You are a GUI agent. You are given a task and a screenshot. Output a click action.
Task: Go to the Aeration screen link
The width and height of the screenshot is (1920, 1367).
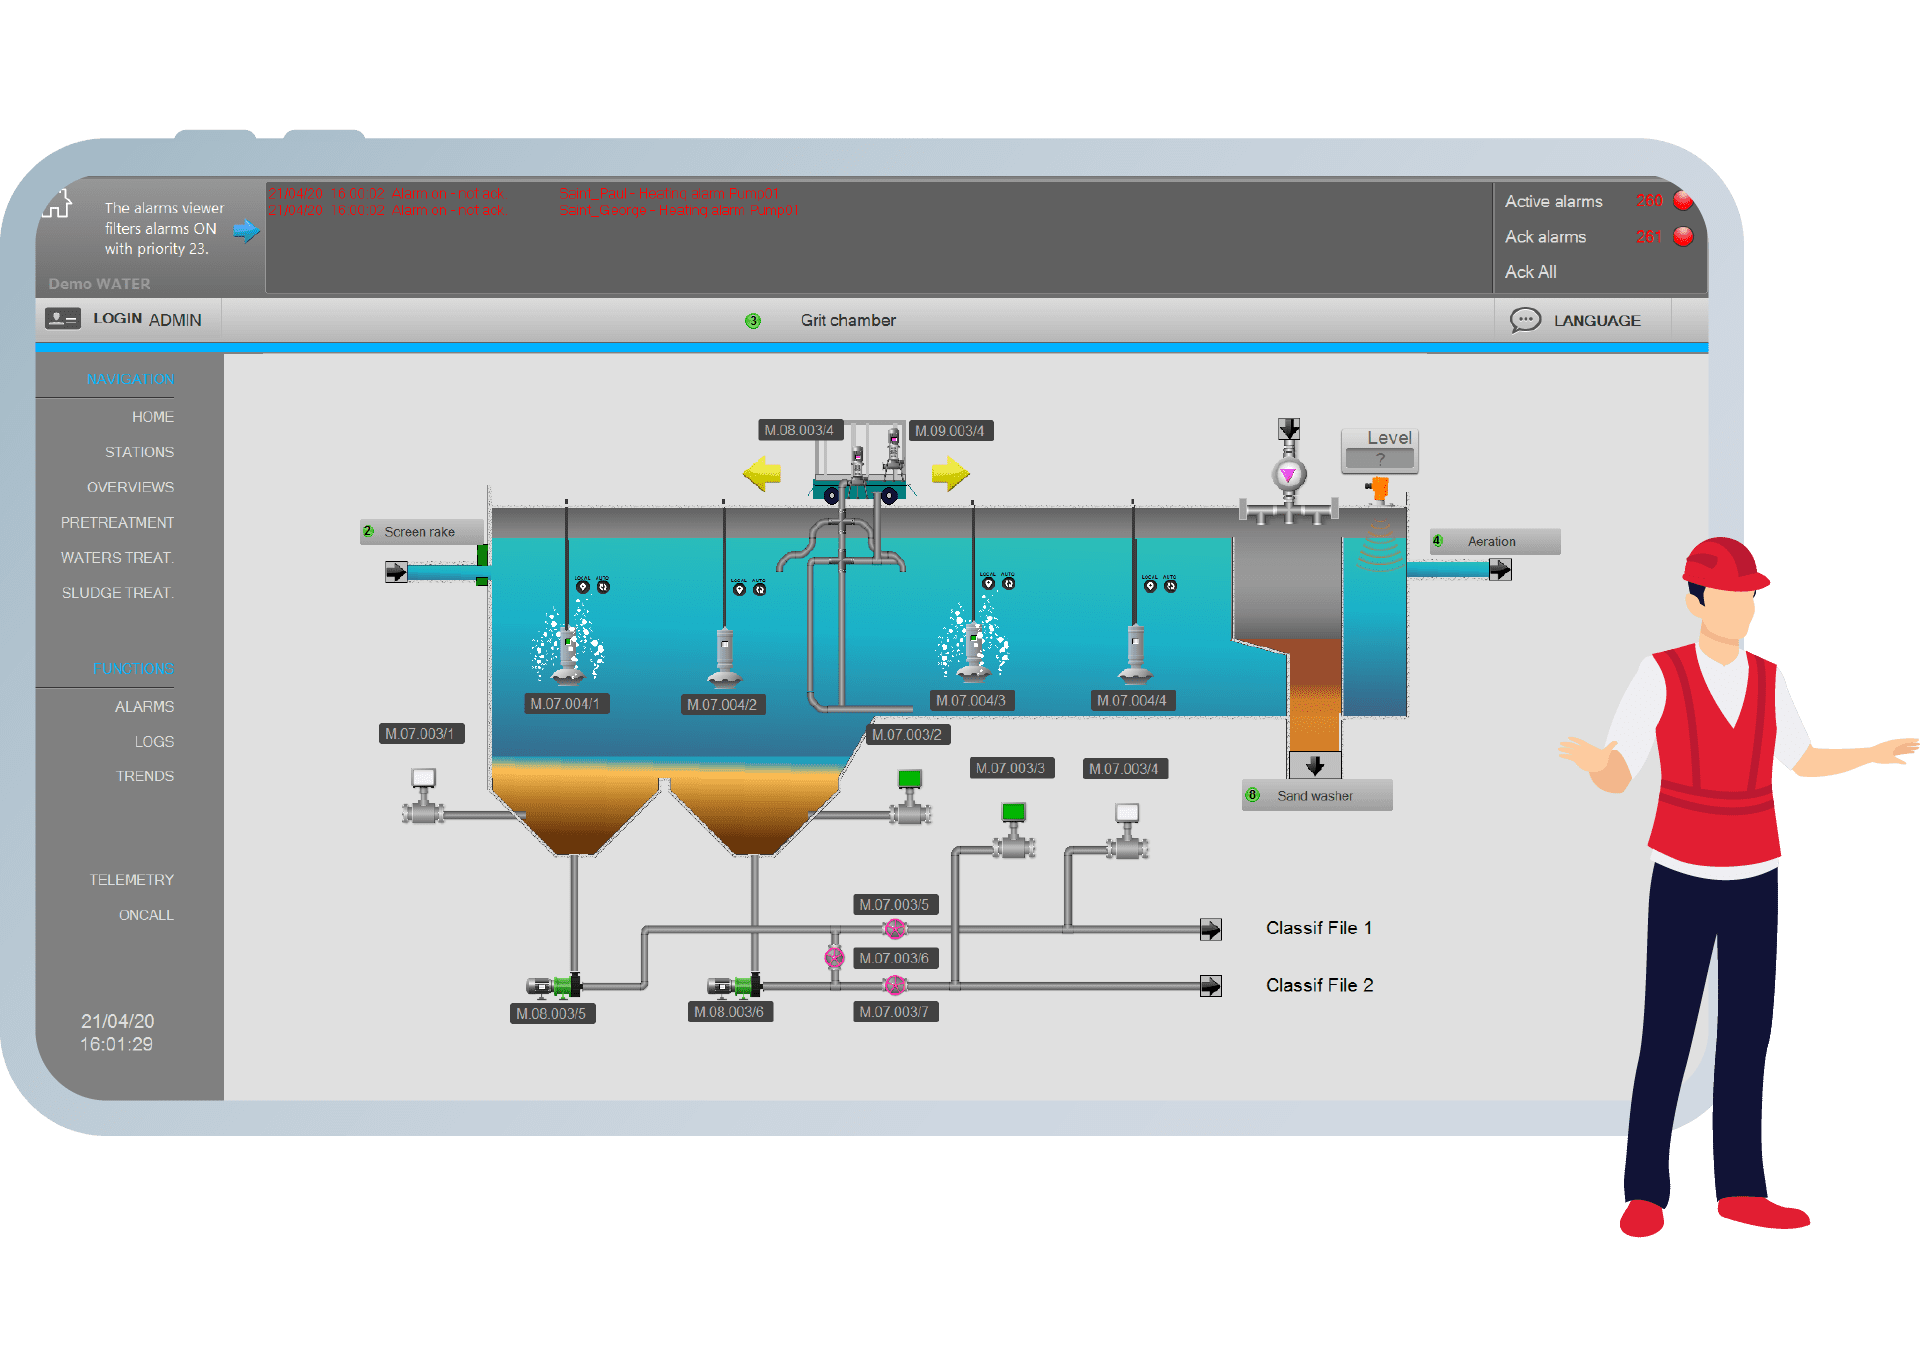1492,541
